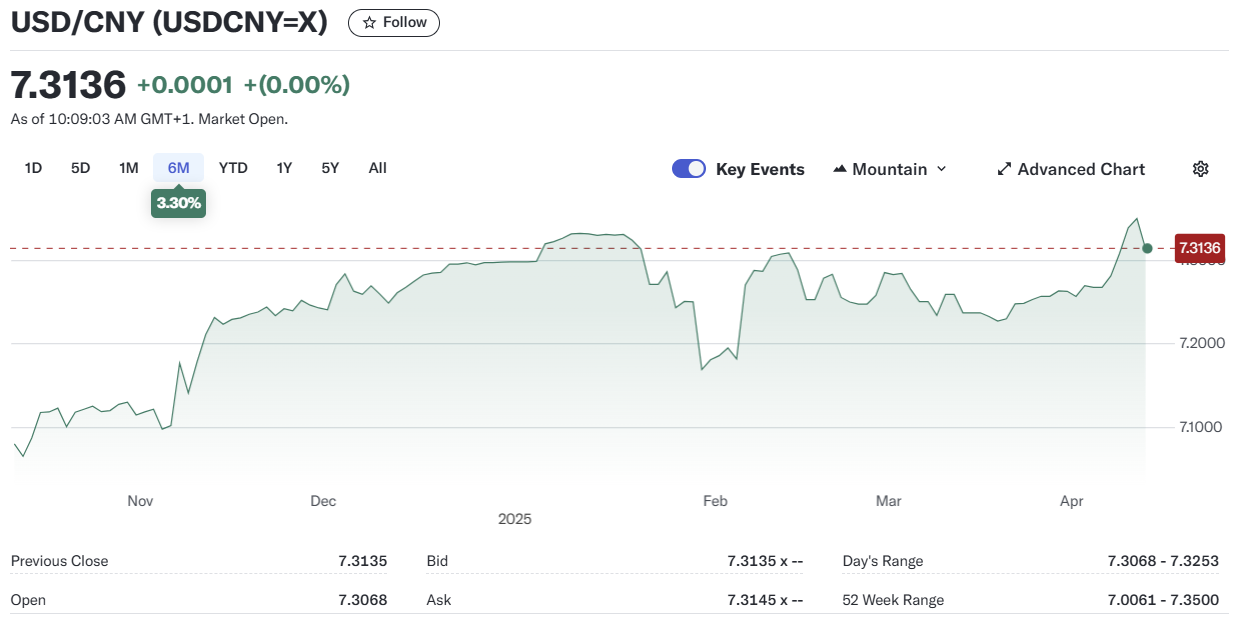
Task: Select the 6M time range
Action: click(178, 168)
